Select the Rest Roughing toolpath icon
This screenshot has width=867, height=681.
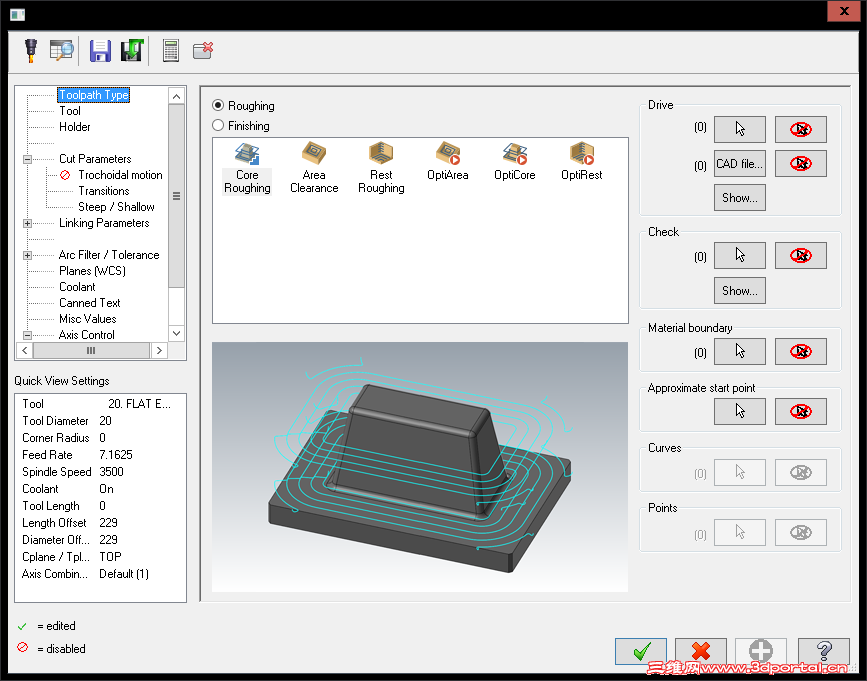pyautogui.click(x=381, y=169)
